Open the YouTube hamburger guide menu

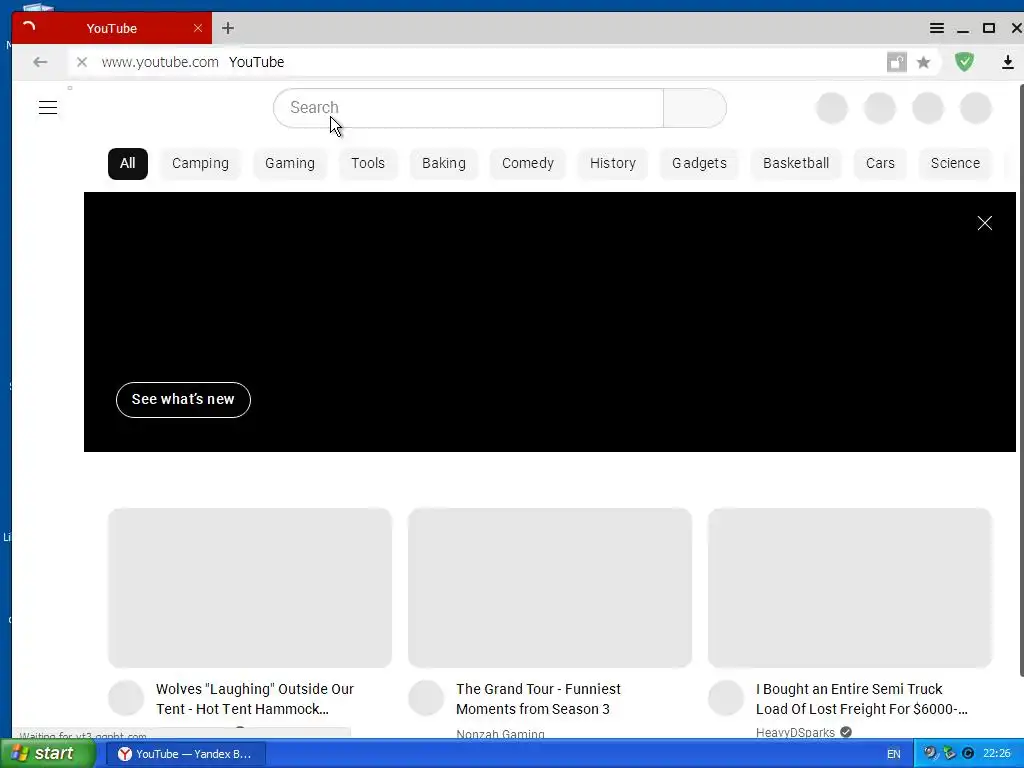48,108
